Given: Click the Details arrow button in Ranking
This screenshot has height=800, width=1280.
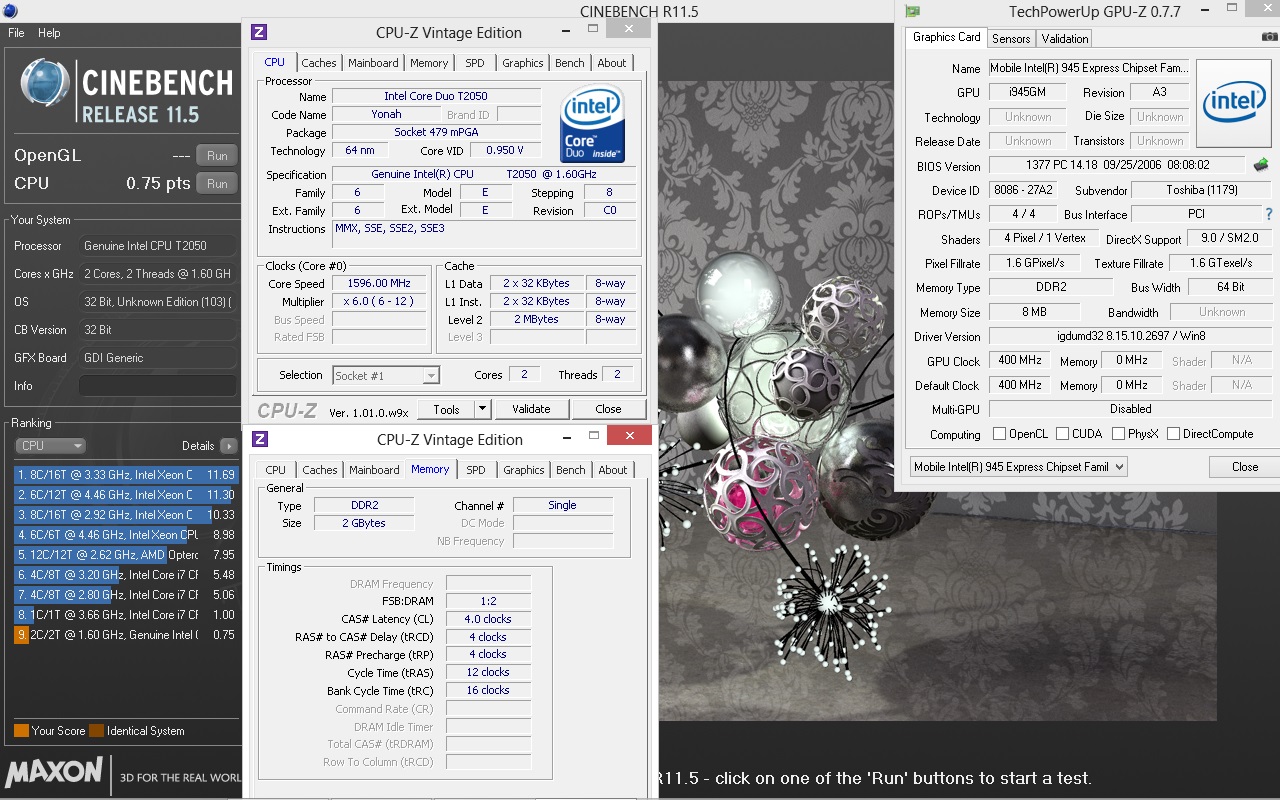Looking at the screenshot, I should pyautogui.click(x=229, y=446).
